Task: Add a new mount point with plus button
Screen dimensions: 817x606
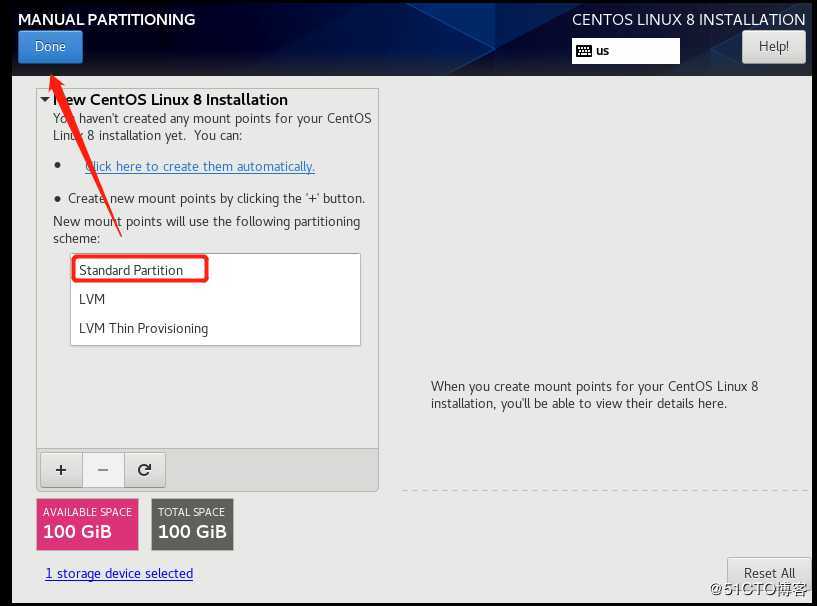Action: coord(61,470)
